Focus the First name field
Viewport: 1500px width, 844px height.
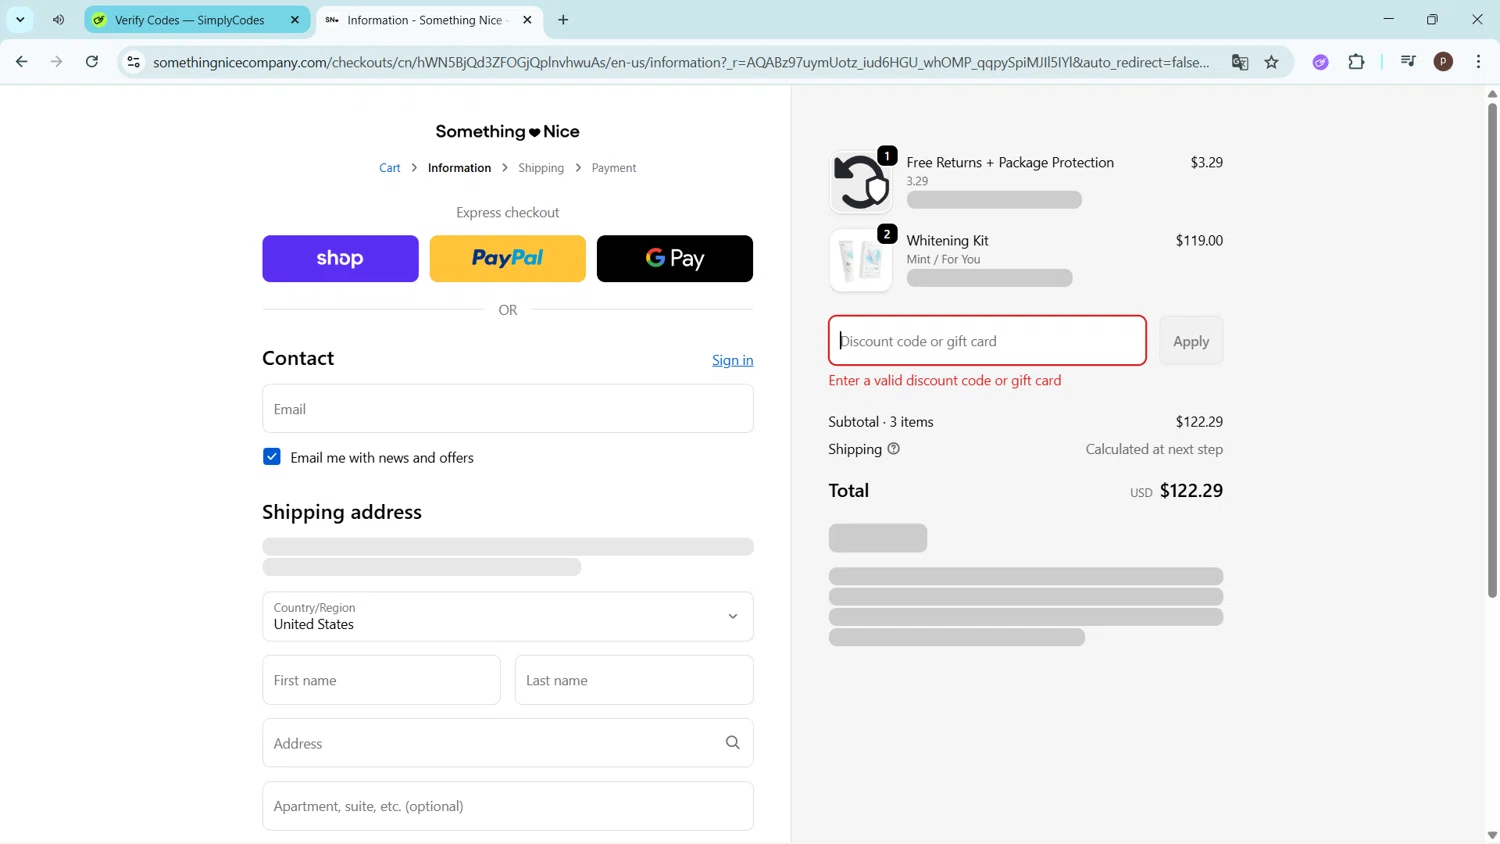click(381, 680)
